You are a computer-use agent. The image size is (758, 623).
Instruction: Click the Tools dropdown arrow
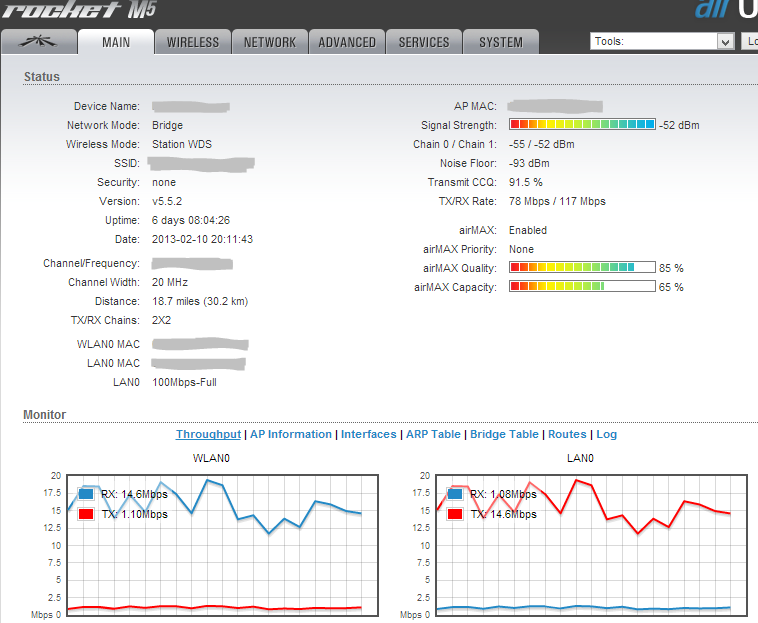725,42
